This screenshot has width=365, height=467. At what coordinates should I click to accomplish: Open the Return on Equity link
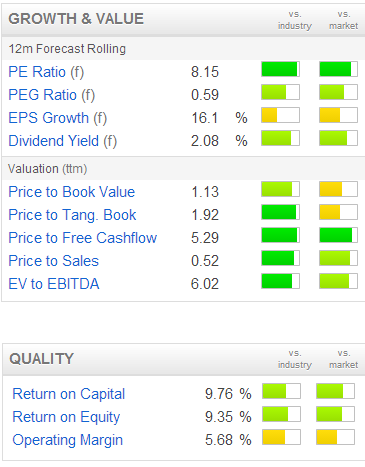tap(66, 417)
